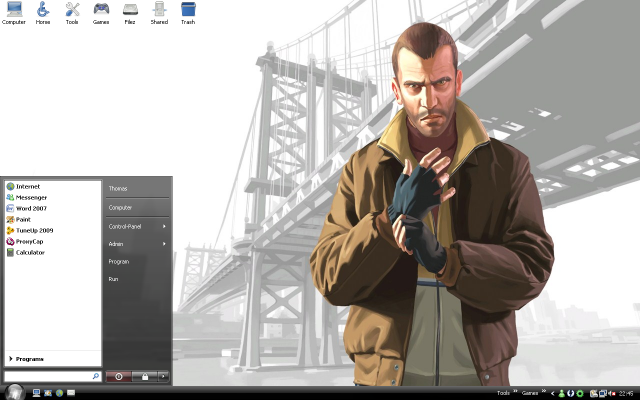Image resolution: width=640 pixels, height=400 pixels.
Task: Click the show desktop quick launch icon
Action: coord(36,393)
